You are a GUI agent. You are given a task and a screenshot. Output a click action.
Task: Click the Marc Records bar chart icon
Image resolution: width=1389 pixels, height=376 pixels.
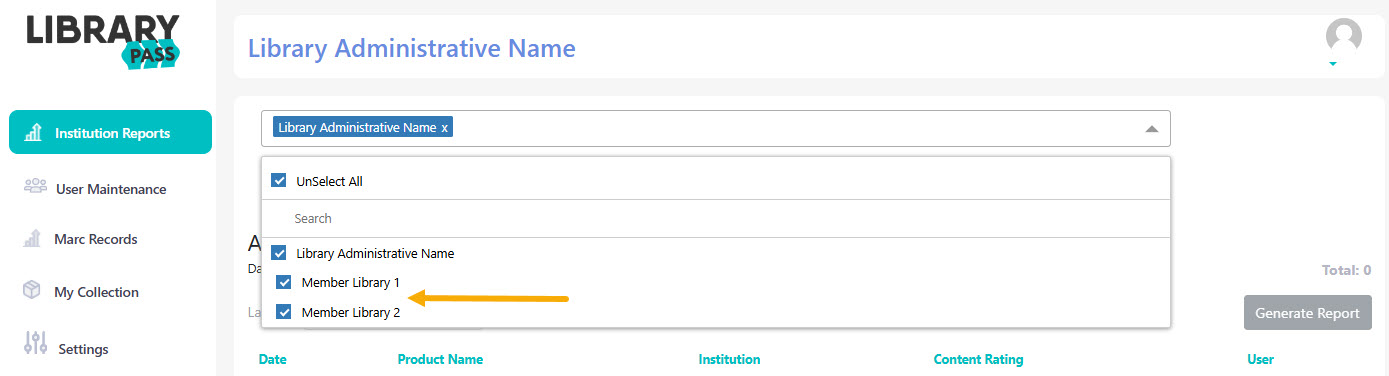coord(33,239)
